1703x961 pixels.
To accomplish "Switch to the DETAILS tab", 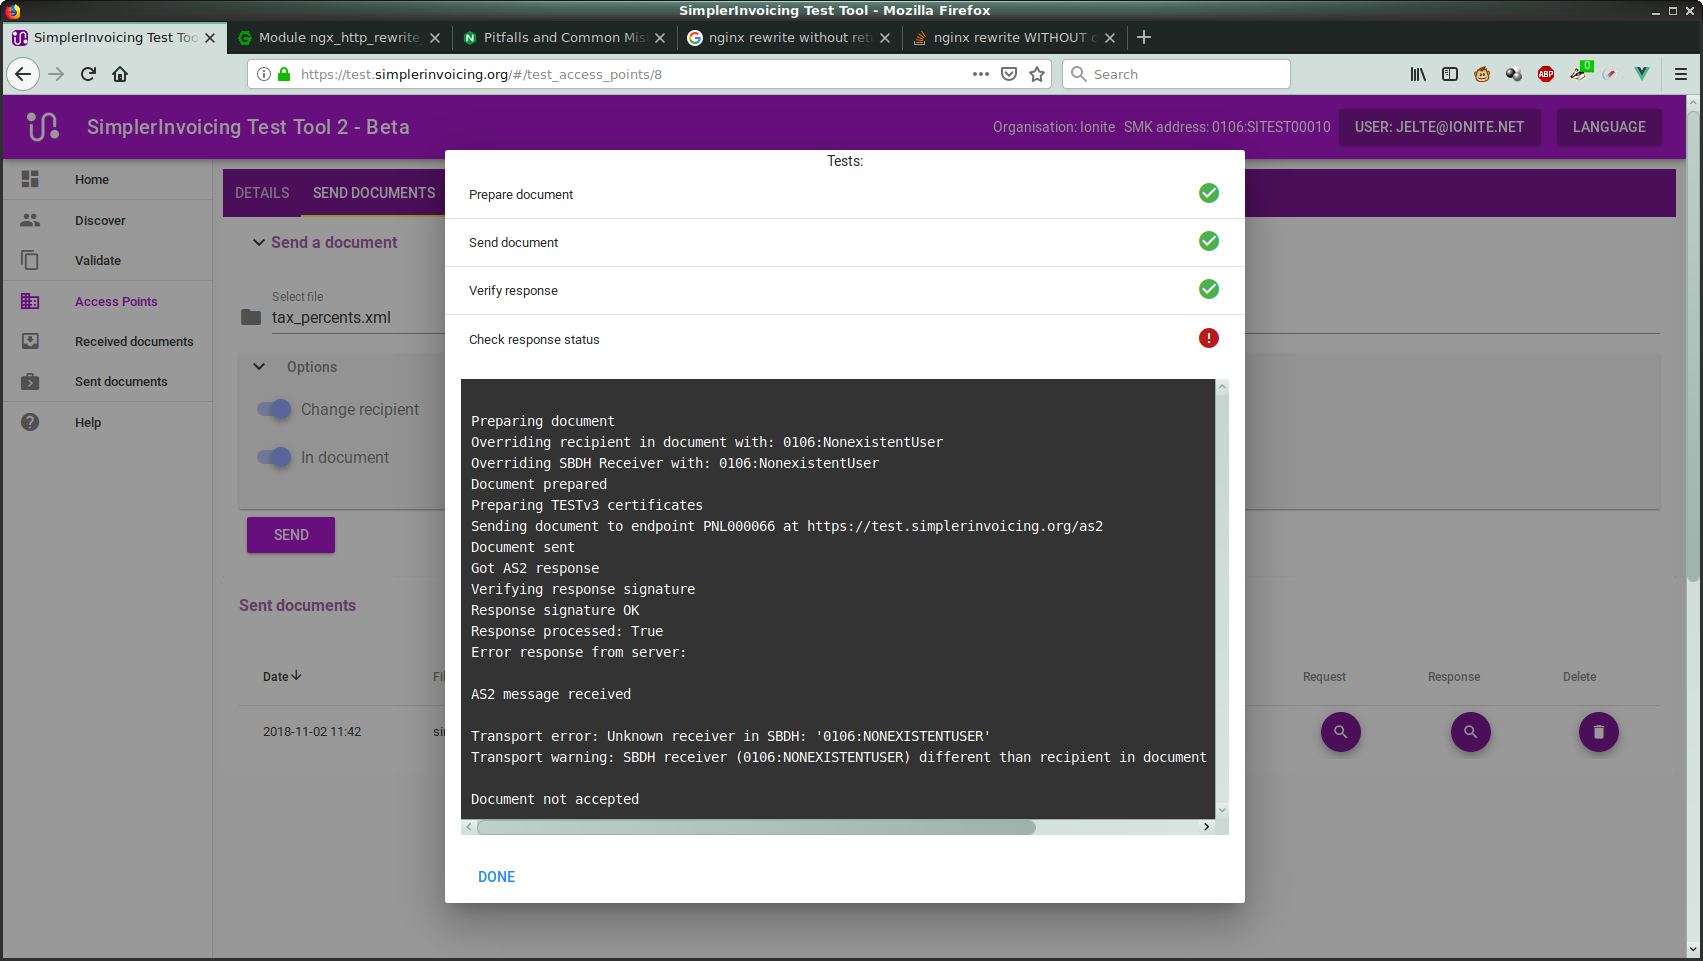I will [262, 193].
